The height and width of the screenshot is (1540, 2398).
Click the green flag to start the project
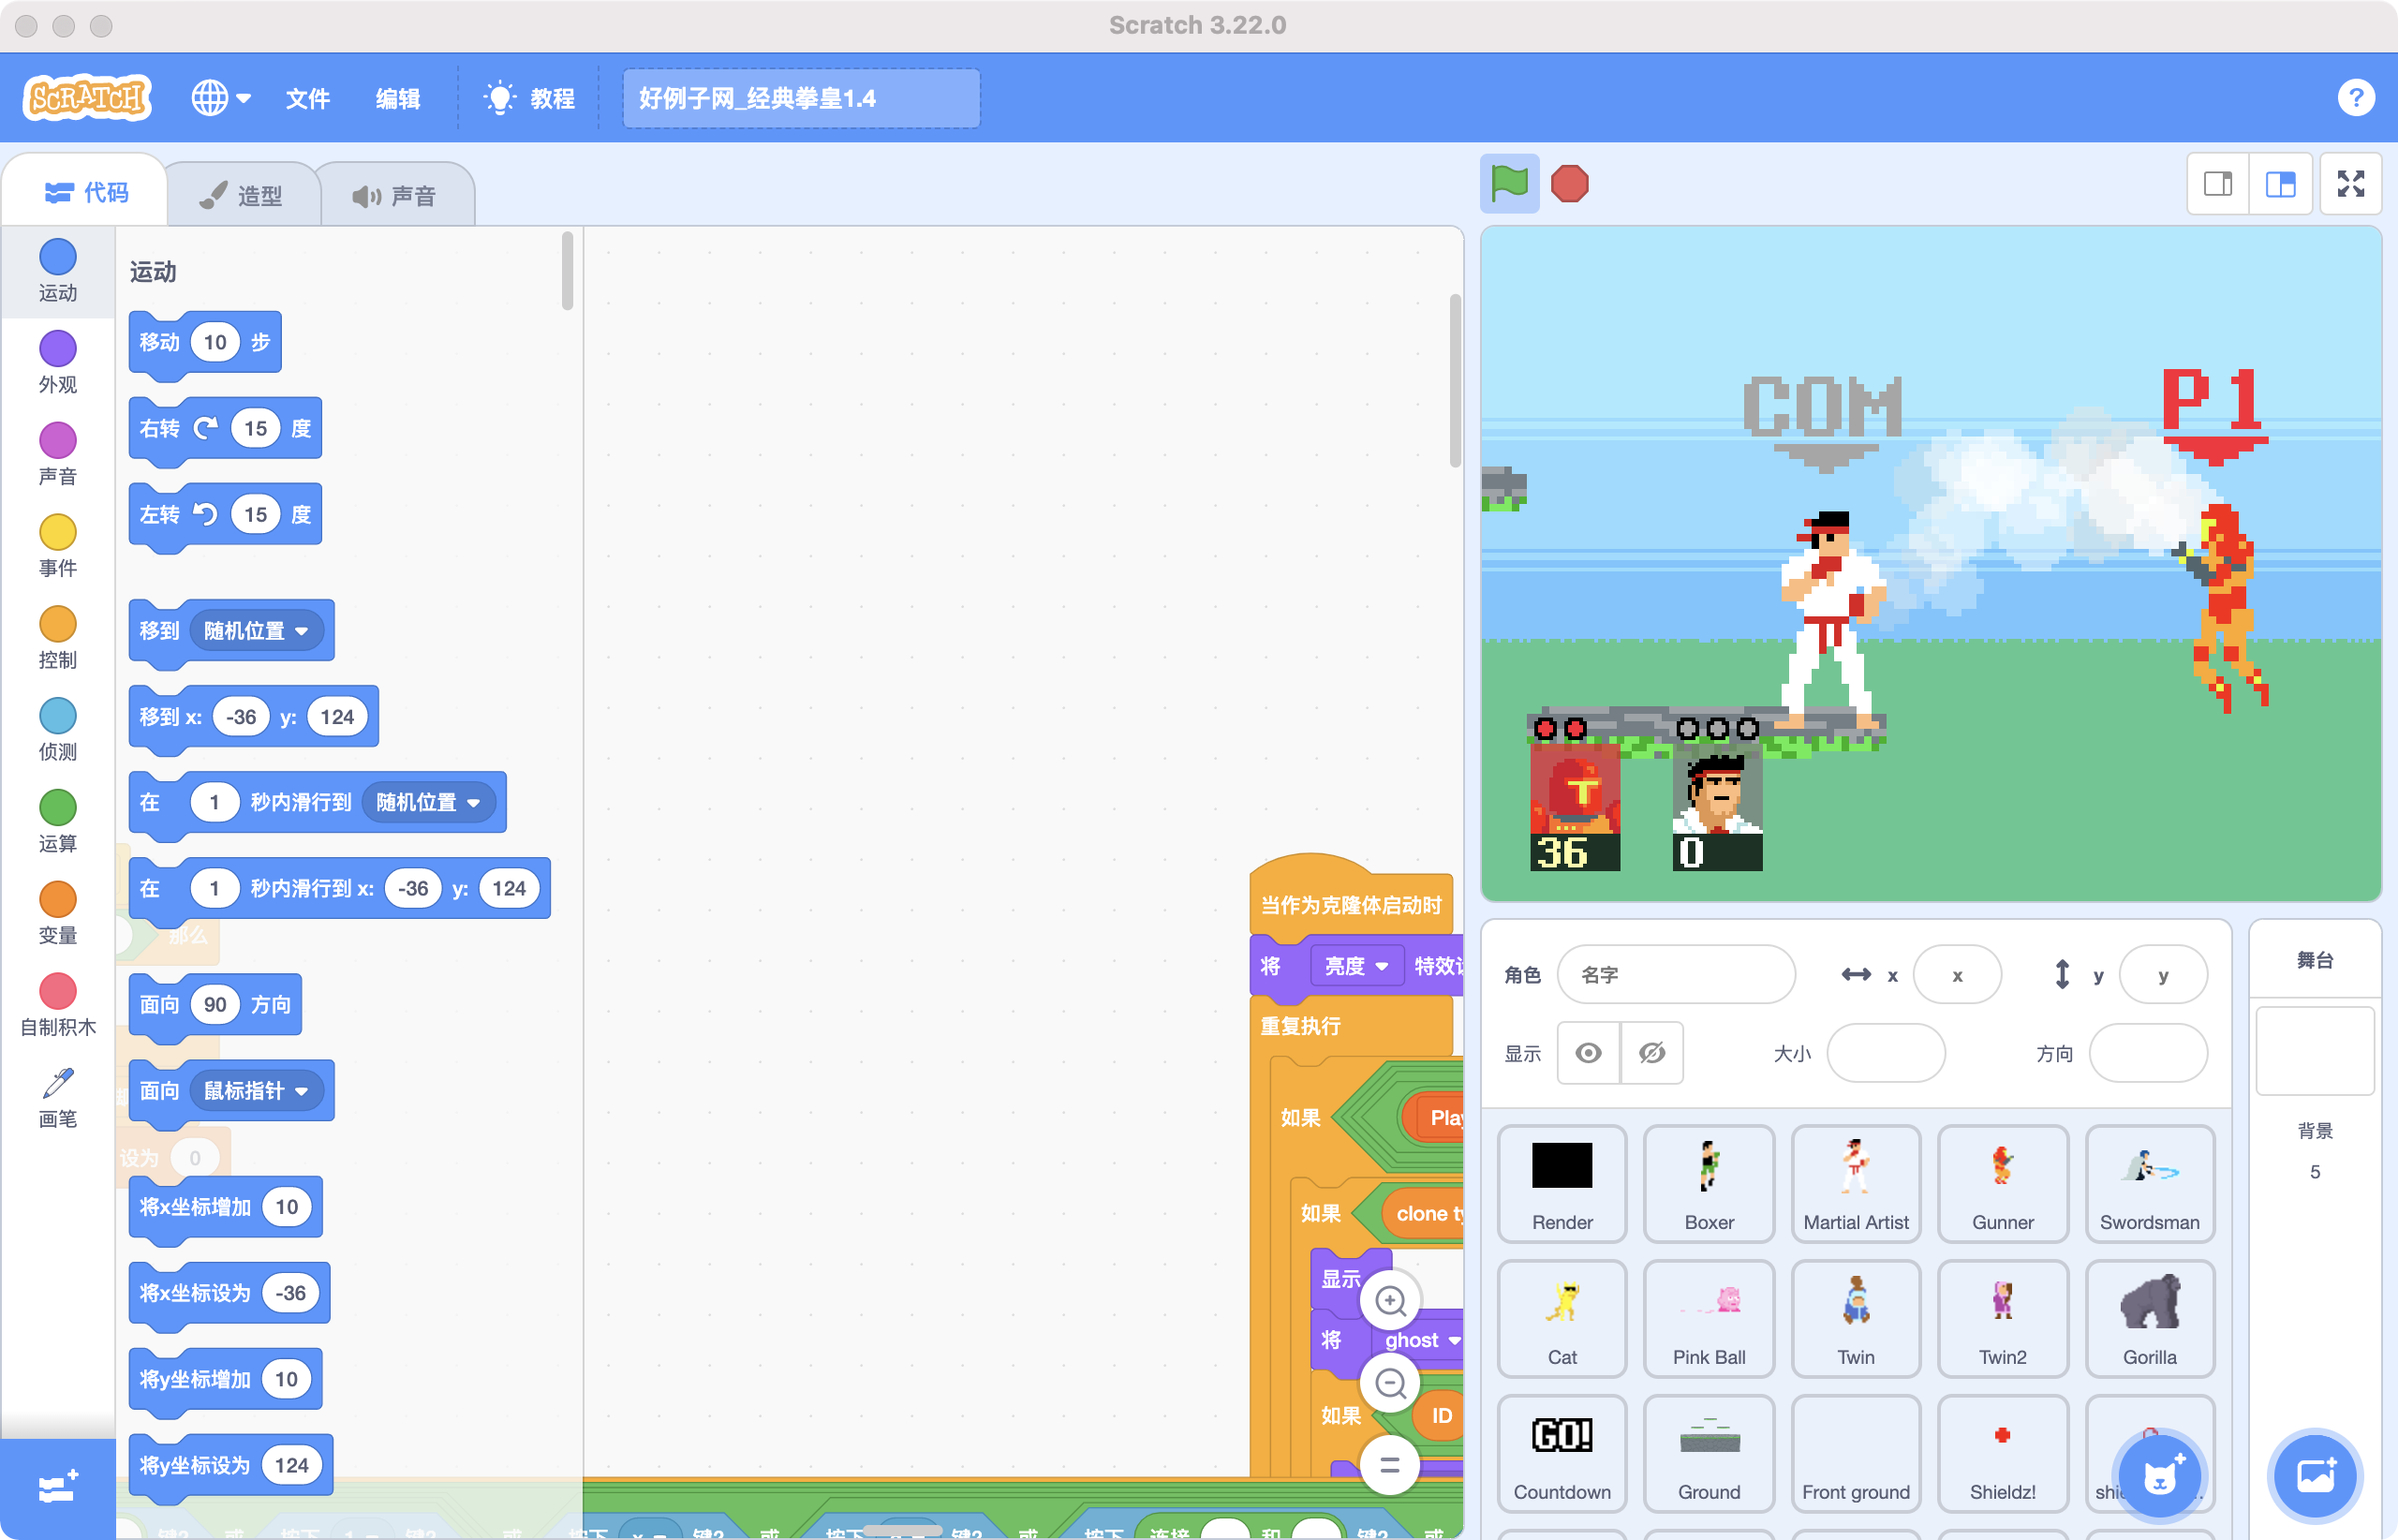point(1509,184)
